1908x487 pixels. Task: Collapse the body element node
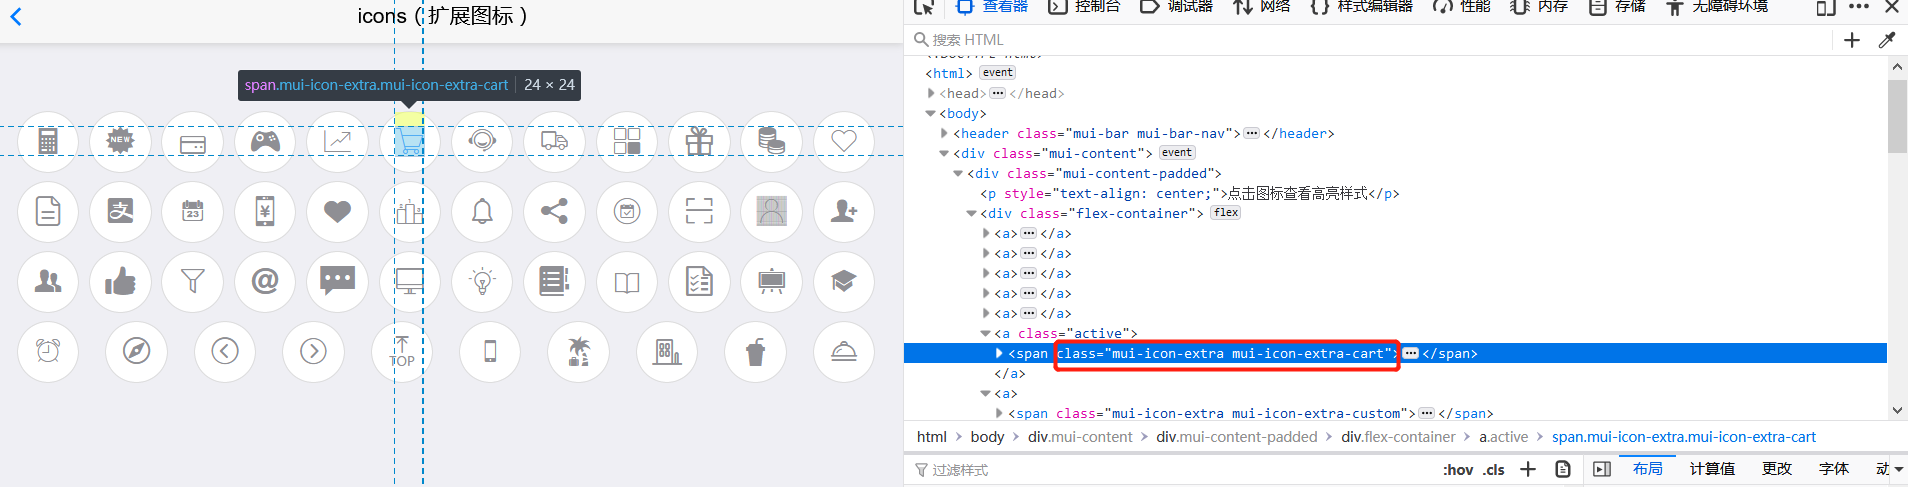(x=931, y=113)
